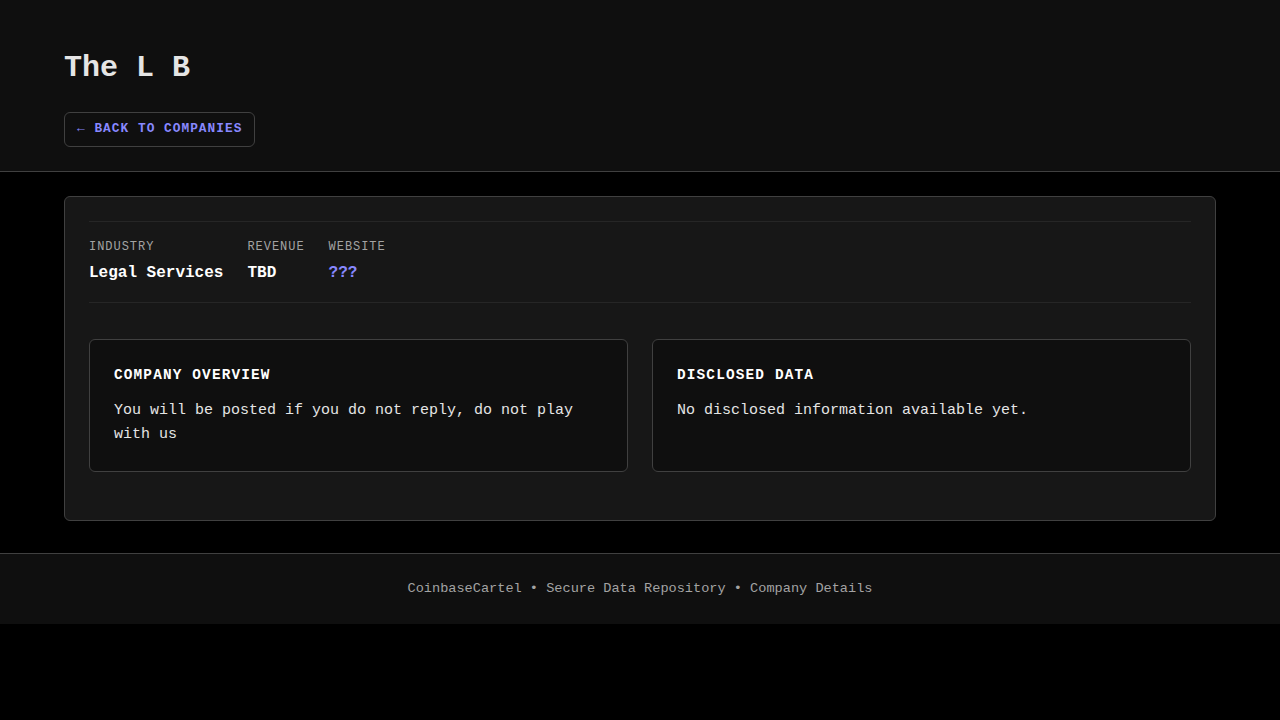Open the ??? website link

342,272
